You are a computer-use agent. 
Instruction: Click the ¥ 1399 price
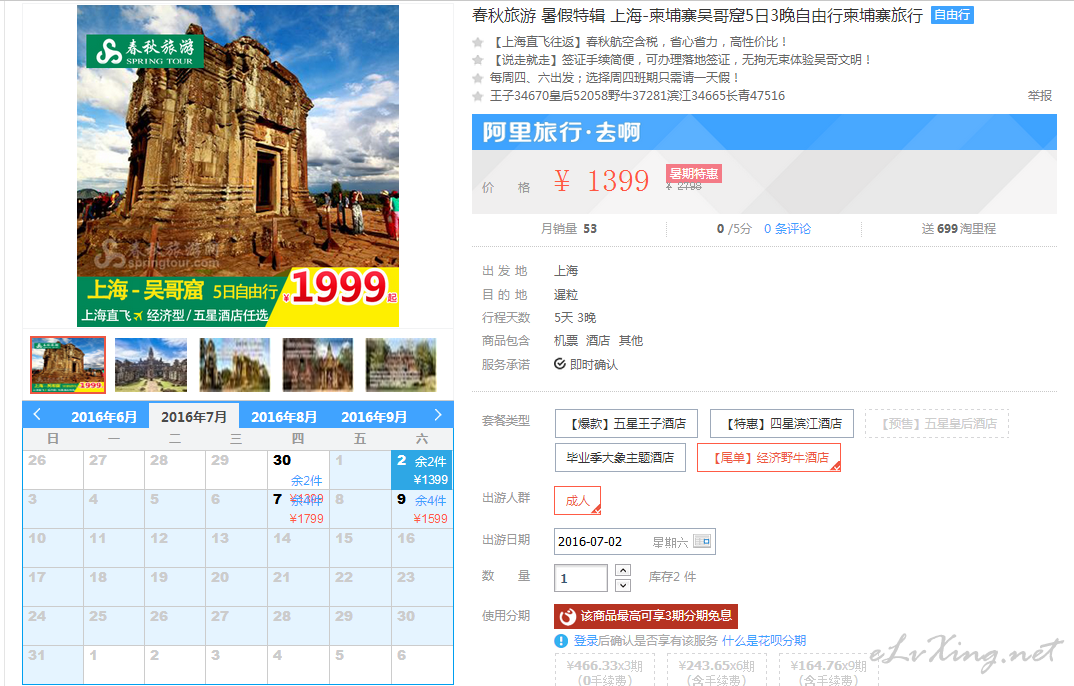601,181
